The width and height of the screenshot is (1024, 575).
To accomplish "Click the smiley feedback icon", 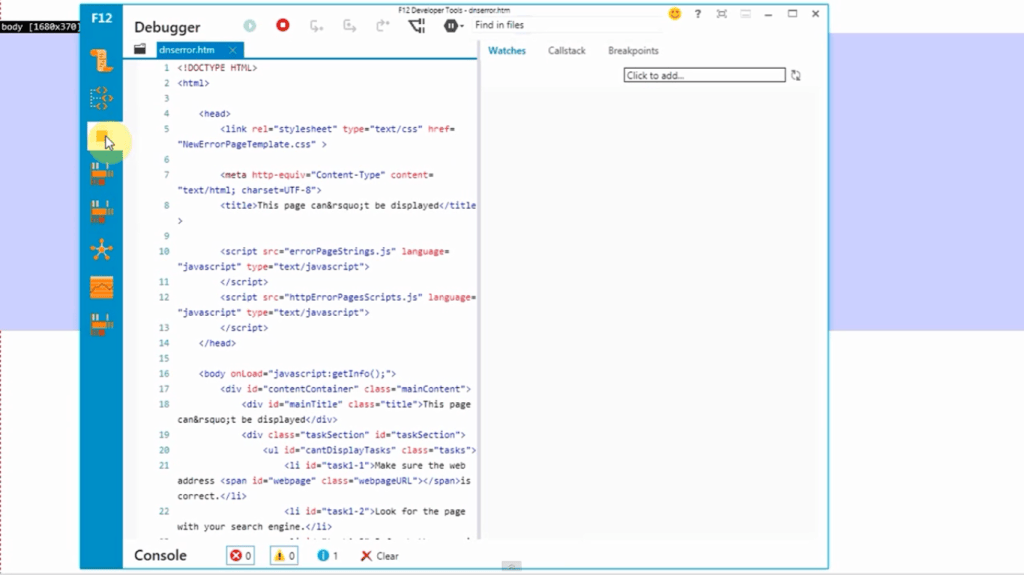I will (x=675, y=14).
